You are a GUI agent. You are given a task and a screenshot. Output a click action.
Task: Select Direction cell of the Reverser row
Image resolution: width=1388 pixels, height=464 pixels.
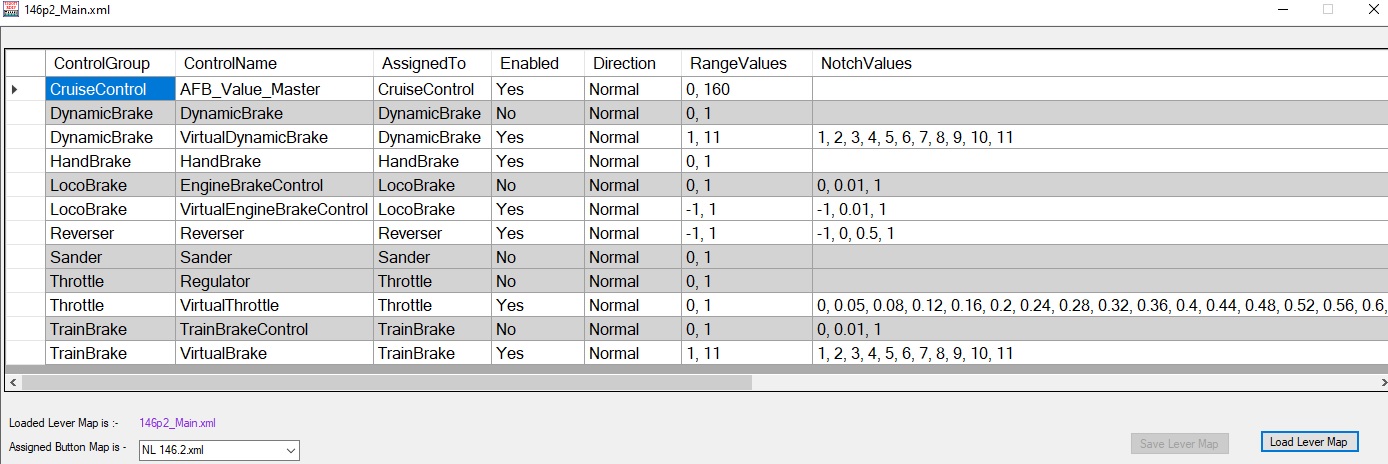coord(632,233)
